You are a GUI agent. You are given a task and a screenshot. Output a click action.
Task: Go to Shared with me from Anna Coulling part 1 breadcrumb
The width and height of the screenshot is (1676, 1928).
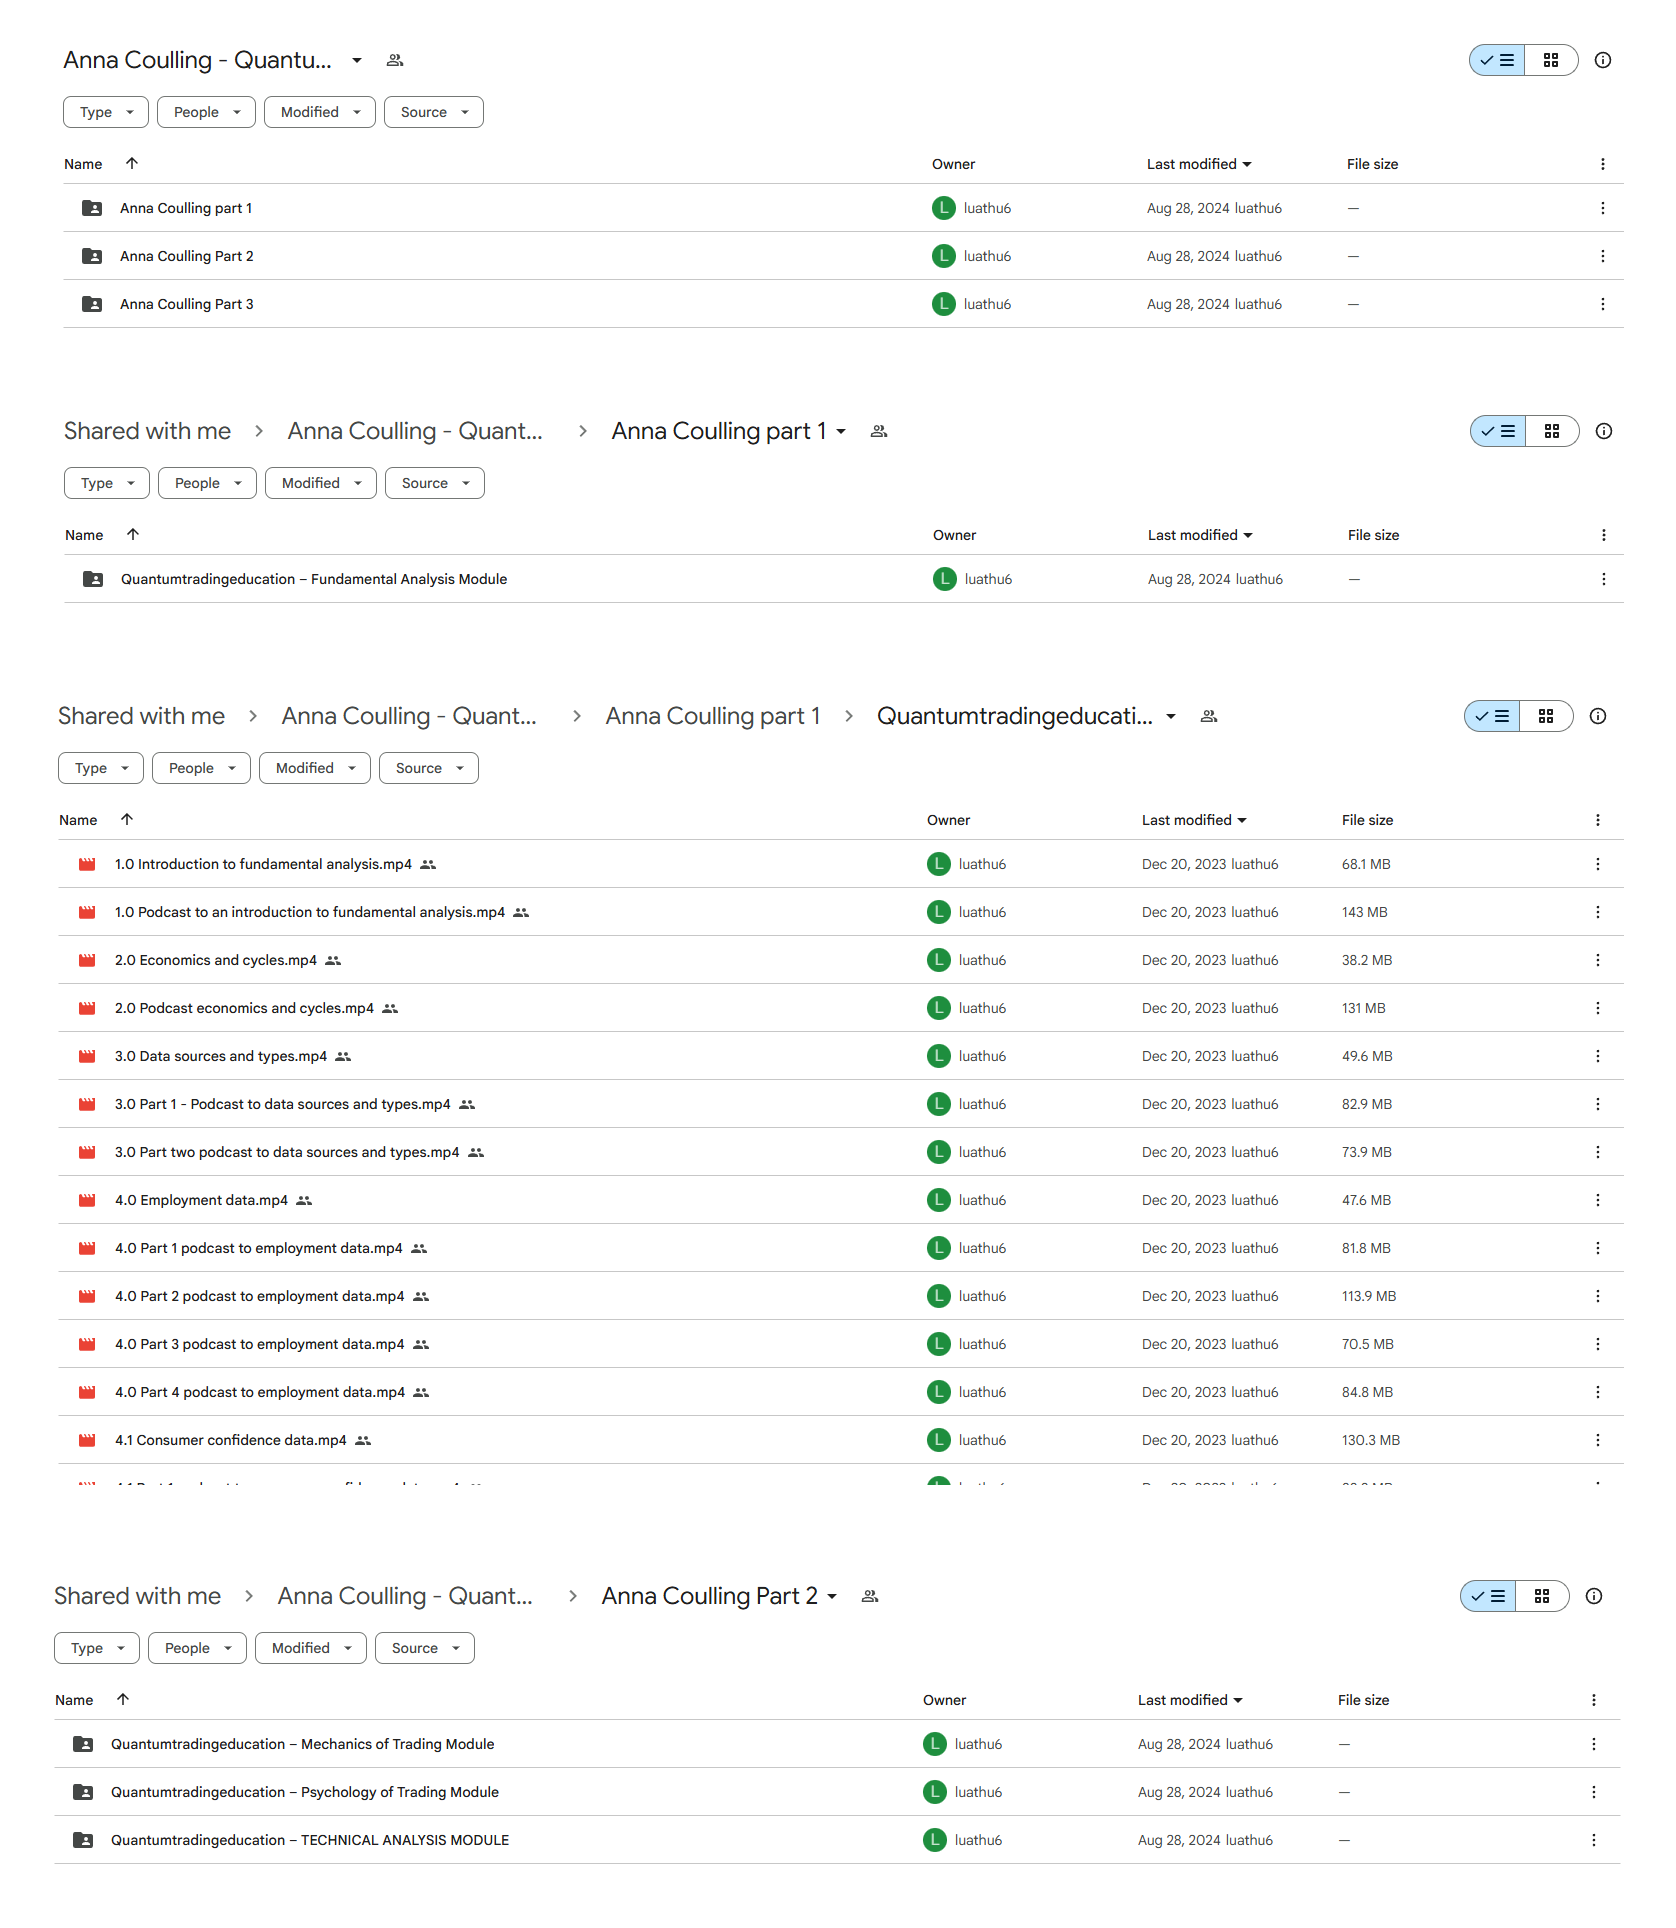(x=147, y=431)
